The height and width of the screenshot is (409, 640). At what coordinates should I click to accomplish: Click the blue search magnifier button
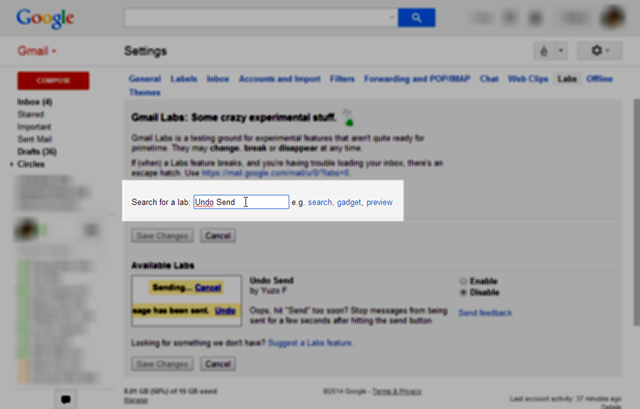pyautogui.click(x=416, y=18)
